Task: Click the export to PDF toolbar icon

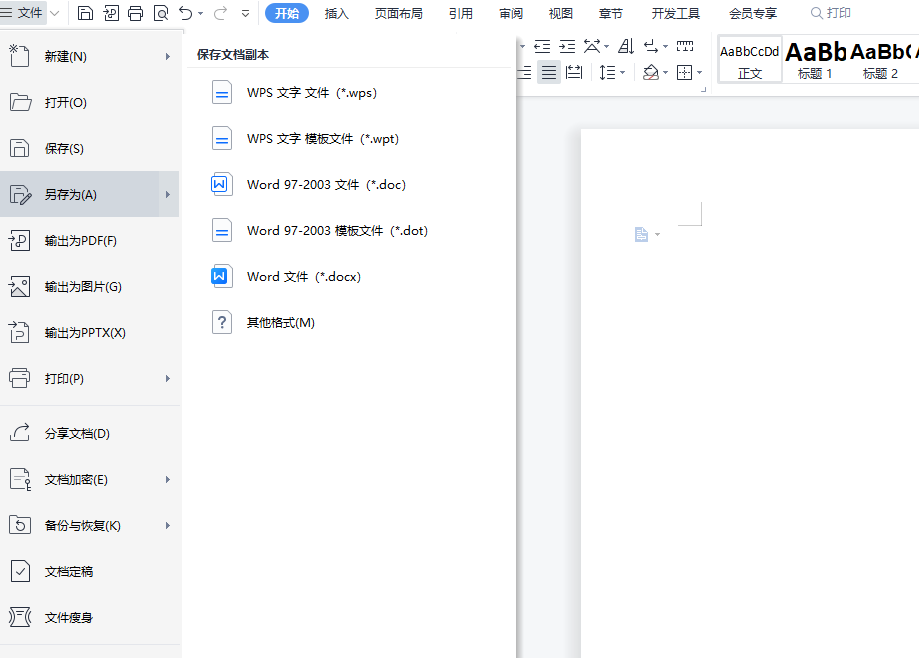Action: [x=111, y=13]
